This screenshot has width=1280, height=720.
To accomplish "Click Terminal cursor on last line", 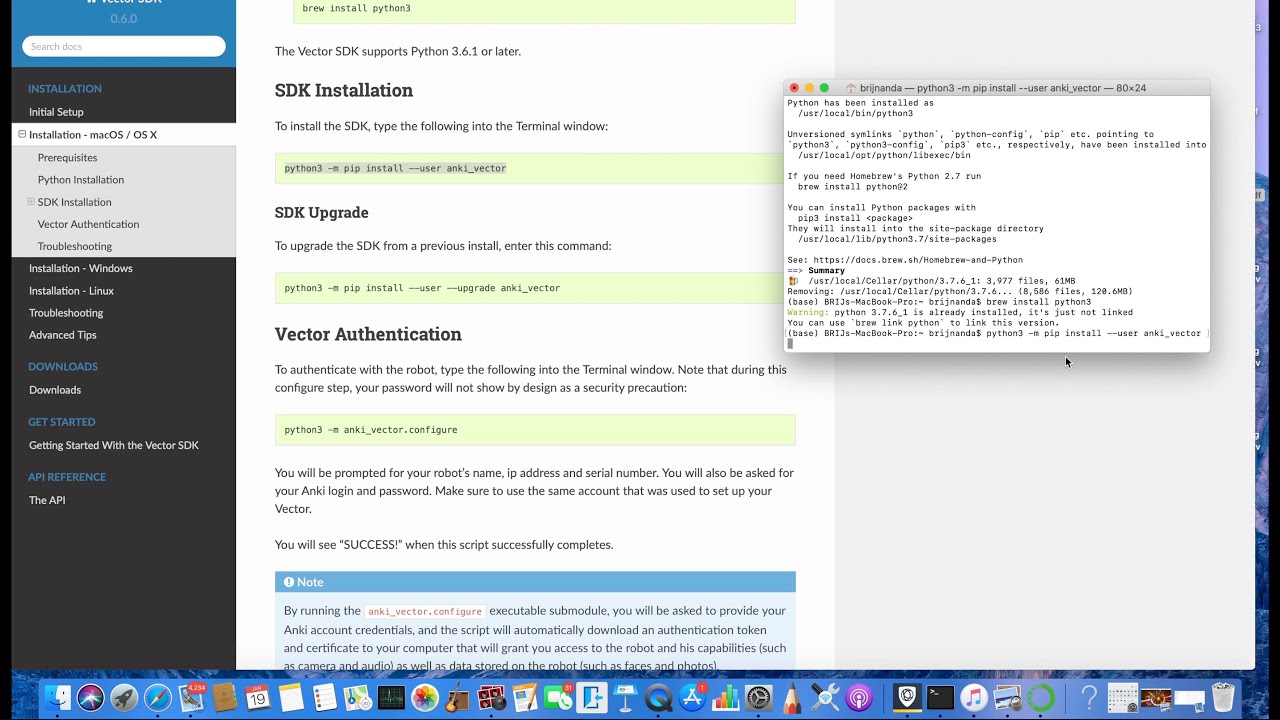I will [790, 344].
